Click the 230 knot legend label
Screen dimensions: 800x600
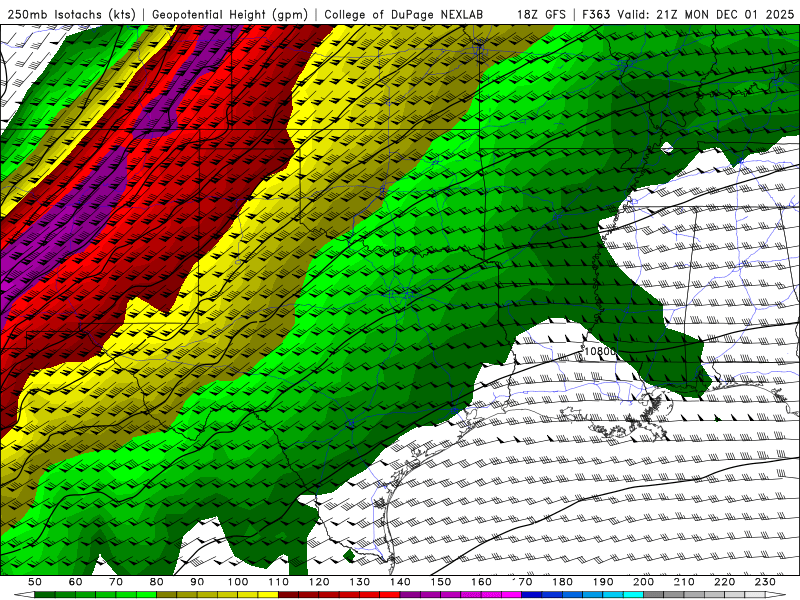click(765, 582)
